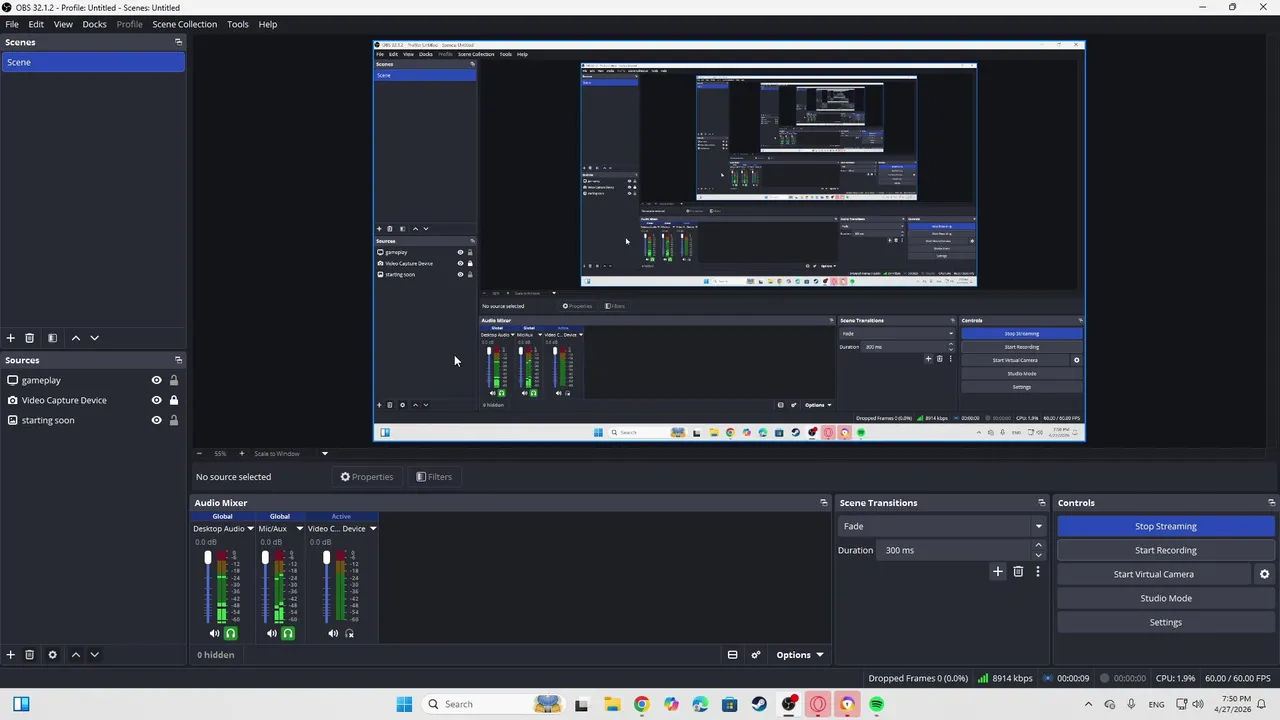Pop out the Controls dock
This screenshot has width=1280, height=720.
pos(1271,503)
